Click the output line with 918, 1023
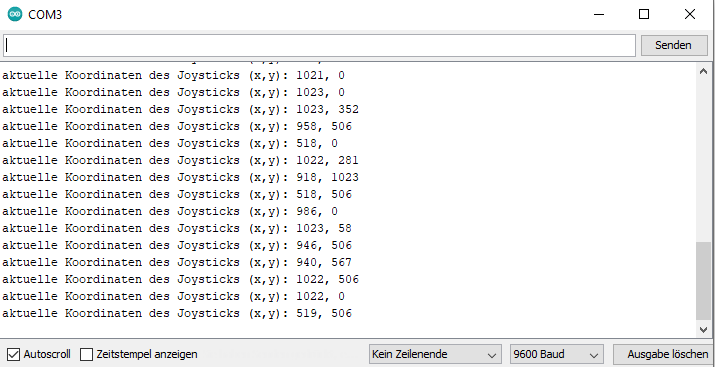The image size is (715, 367). point(180,177)
